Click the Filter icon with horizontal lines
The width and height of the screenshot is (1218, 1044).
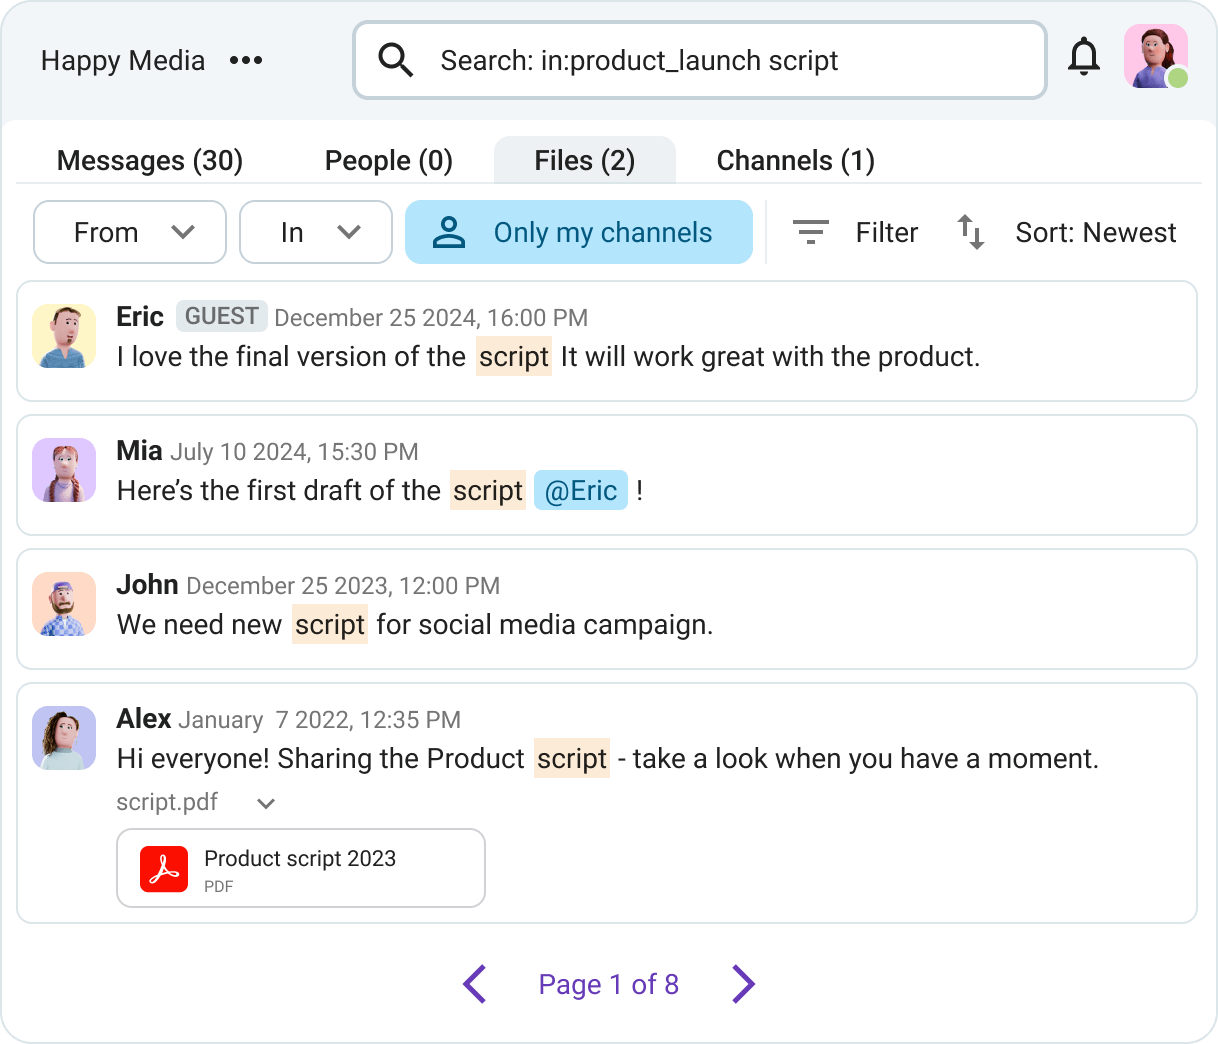(x=811, y=232)
